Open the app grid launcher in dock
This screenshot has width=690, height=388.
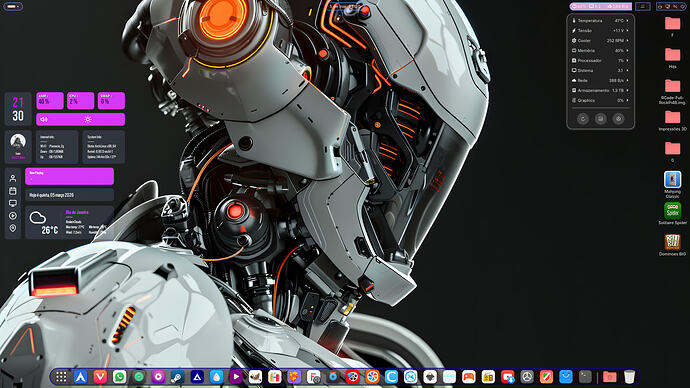pyautogui.click(x=61, y=377)
